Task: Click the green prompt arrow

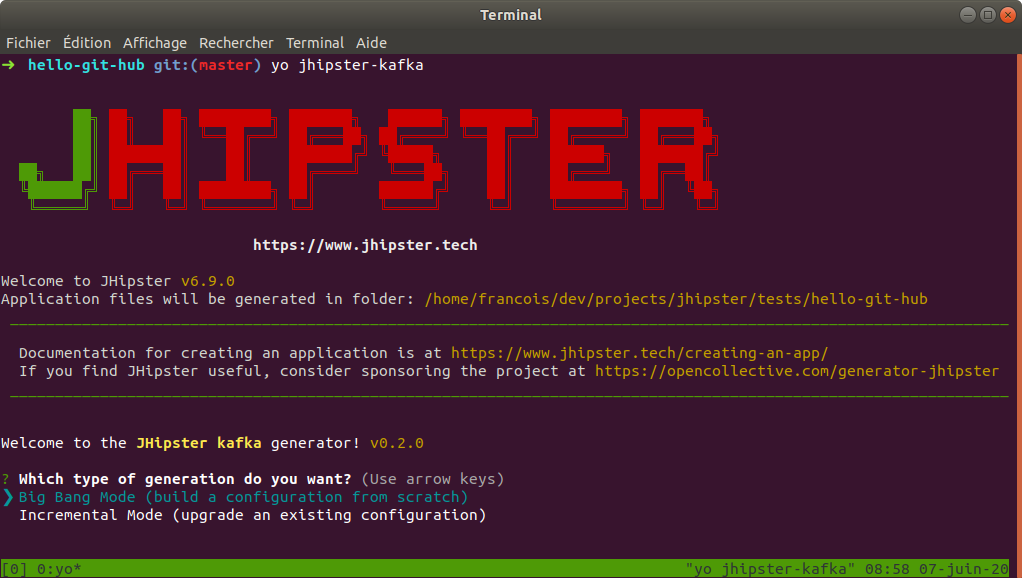Action: click(x=8, y=65)
